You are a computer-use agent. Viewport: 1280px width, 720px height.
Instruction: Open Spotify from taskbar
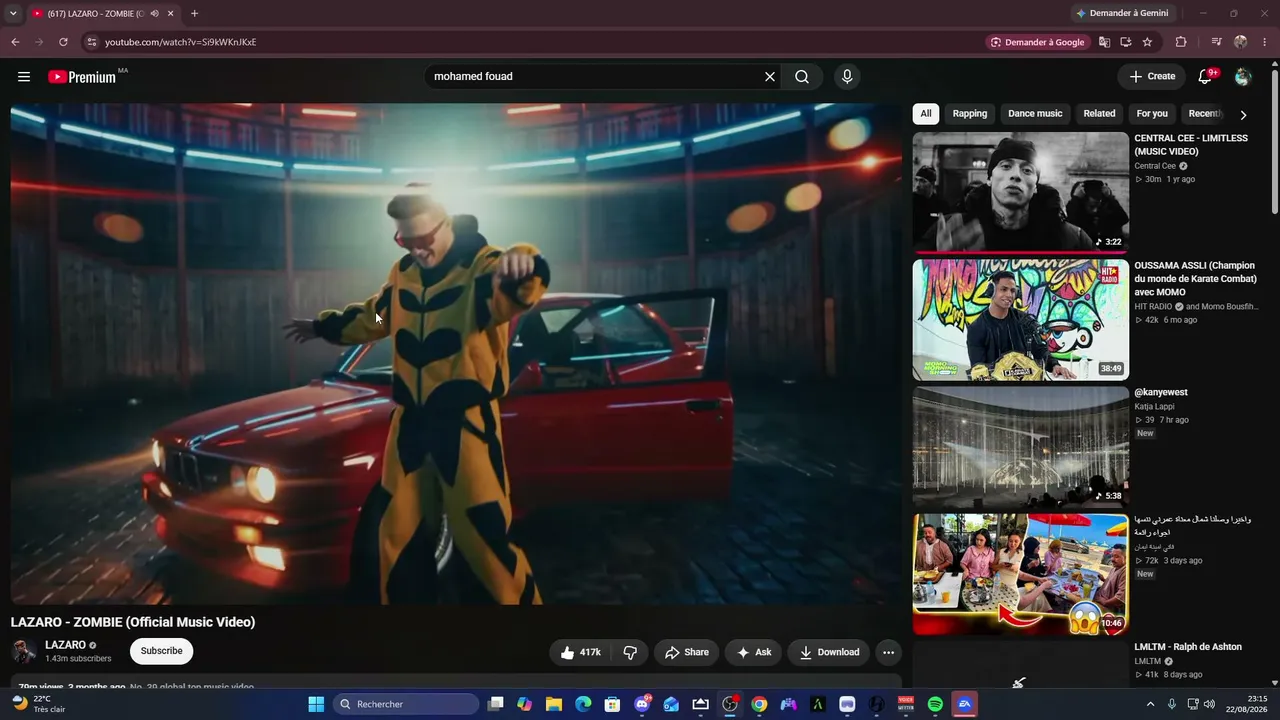pyautogui.click(x=935, y=704)
